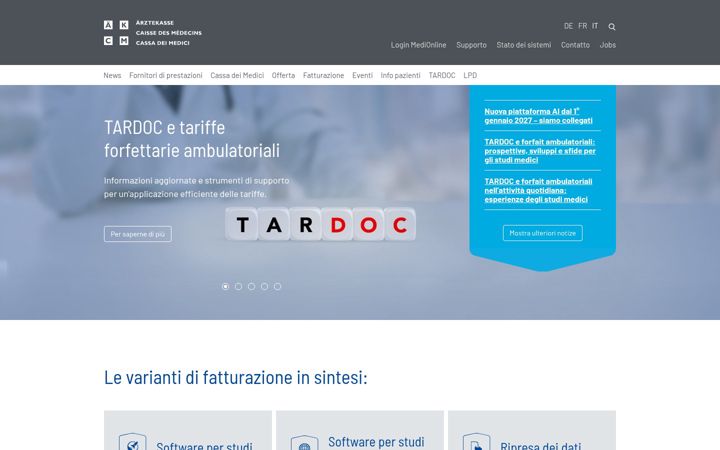The height and width of the screenshot is (450, 720).
Task: Select the fourth carousel slide dot
Action: point(264,287)
